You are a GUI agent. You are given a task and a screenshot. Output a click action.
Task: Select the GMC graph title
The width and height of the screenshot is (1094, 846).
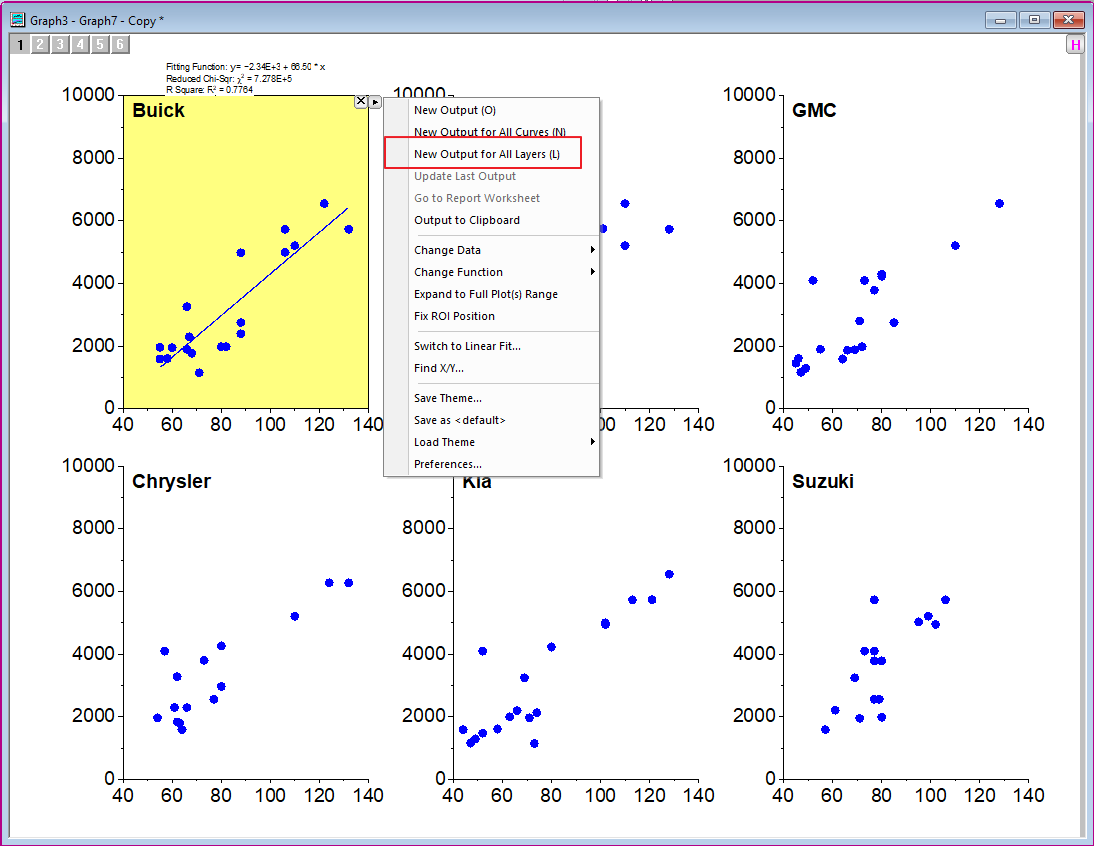pyautogui.click(x=814, y=110)
